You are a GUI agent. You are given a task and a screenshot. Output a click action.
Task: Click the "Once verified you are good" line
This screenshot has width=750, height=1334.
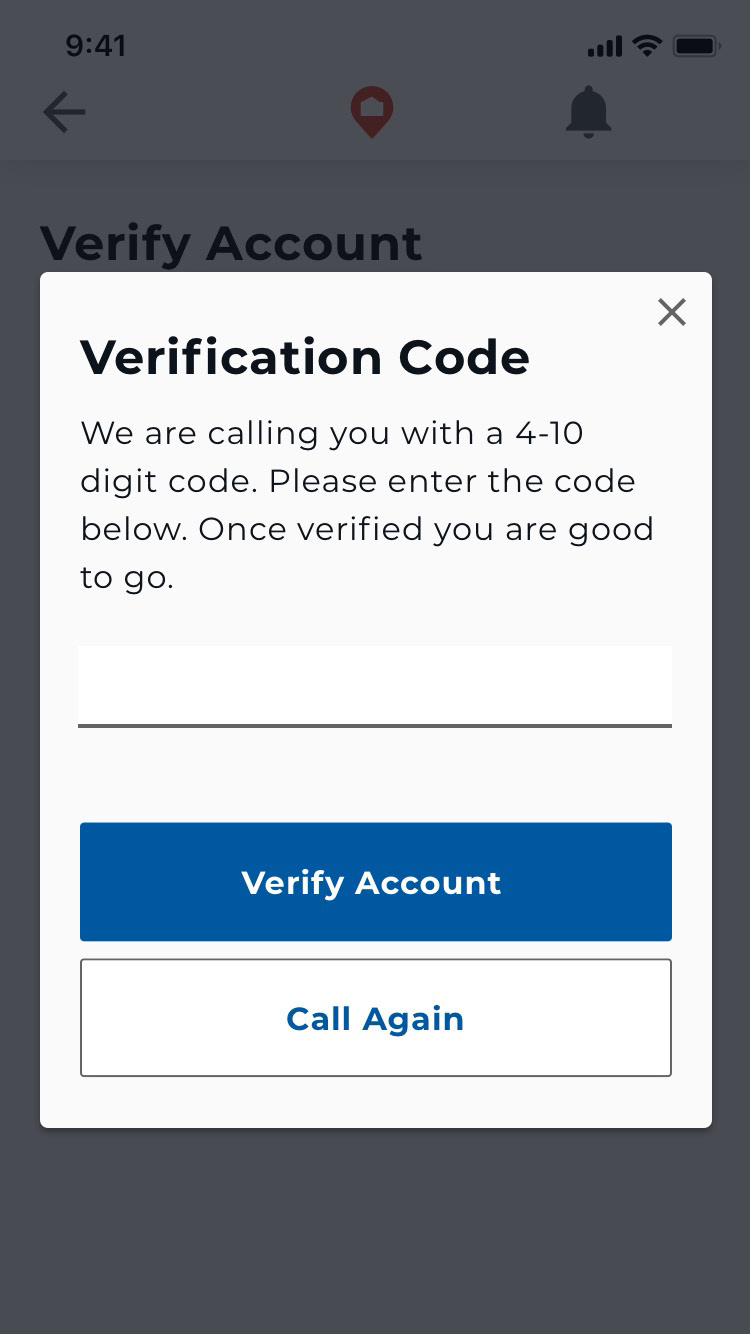point(366,529)
